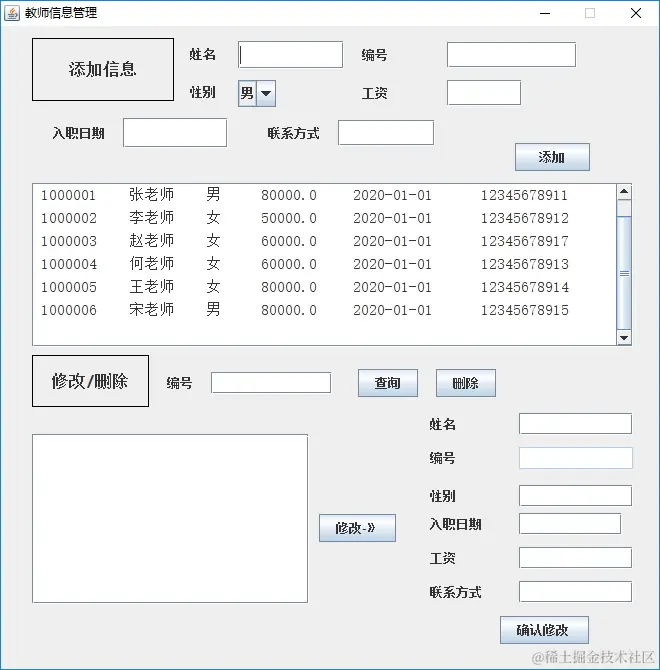Click the 确认修改 button
Viewport: 660px width, 670px height.
(544, 630)
